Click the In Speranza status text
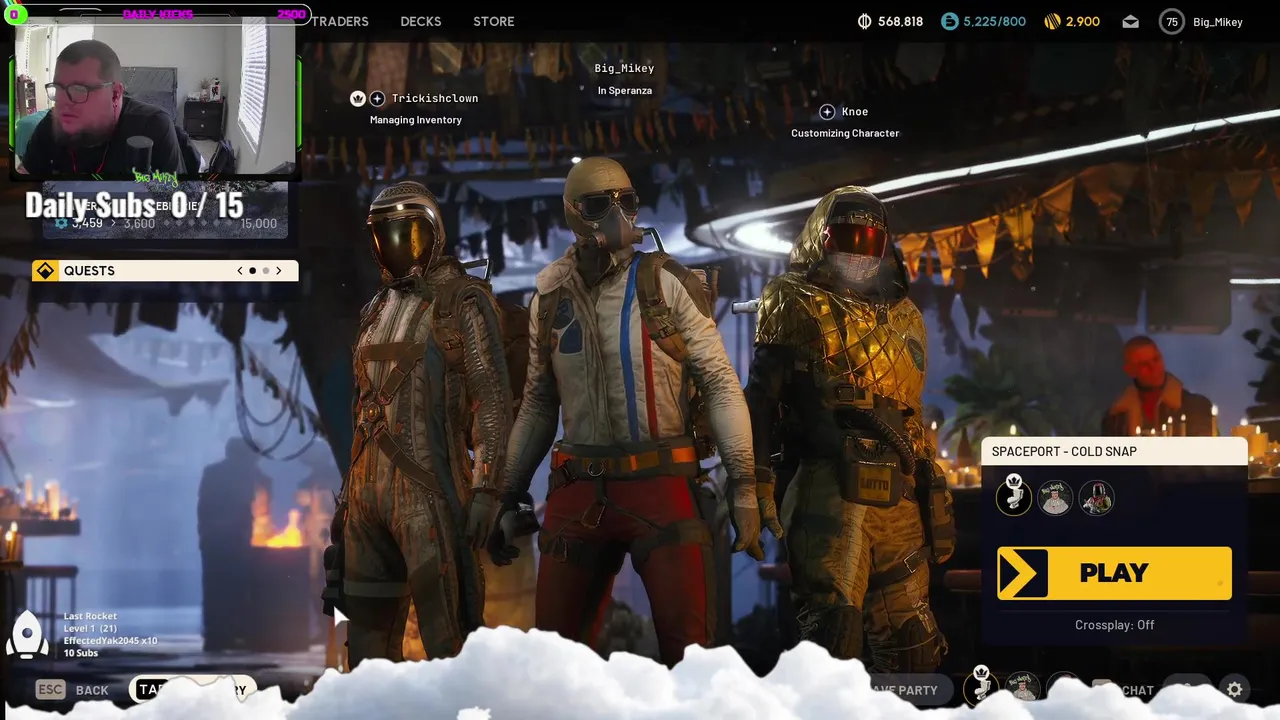 625,91
